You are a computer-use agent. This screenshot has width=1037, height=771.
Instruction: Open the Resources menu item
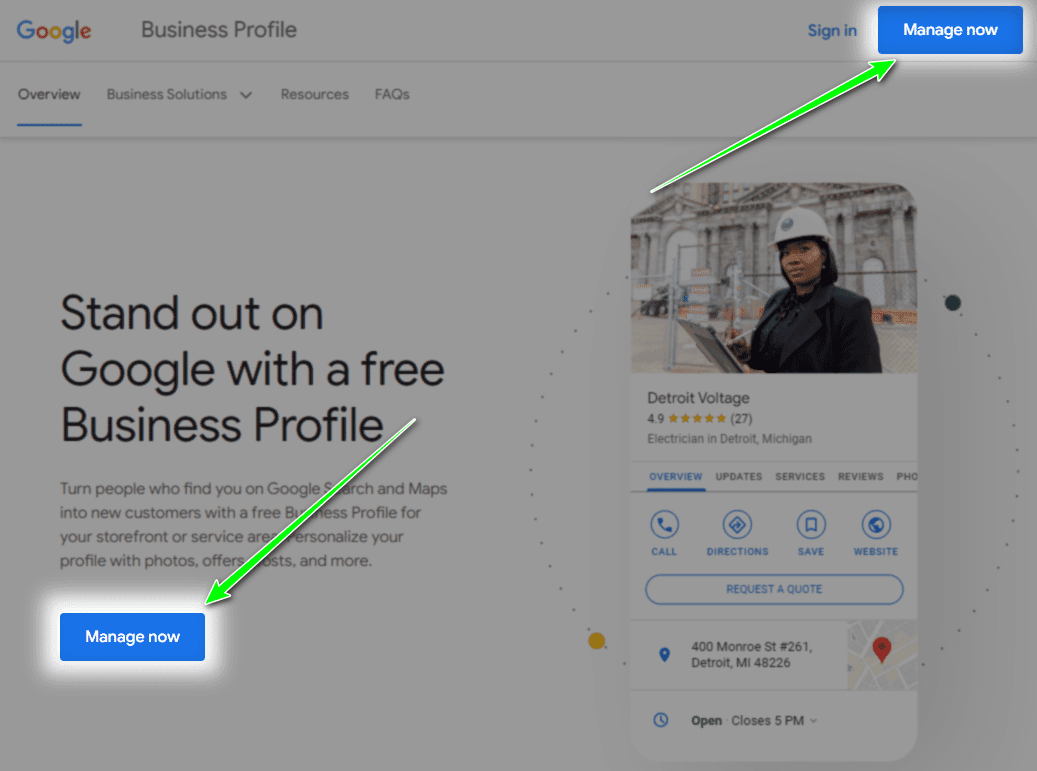(x=314, y=95)
